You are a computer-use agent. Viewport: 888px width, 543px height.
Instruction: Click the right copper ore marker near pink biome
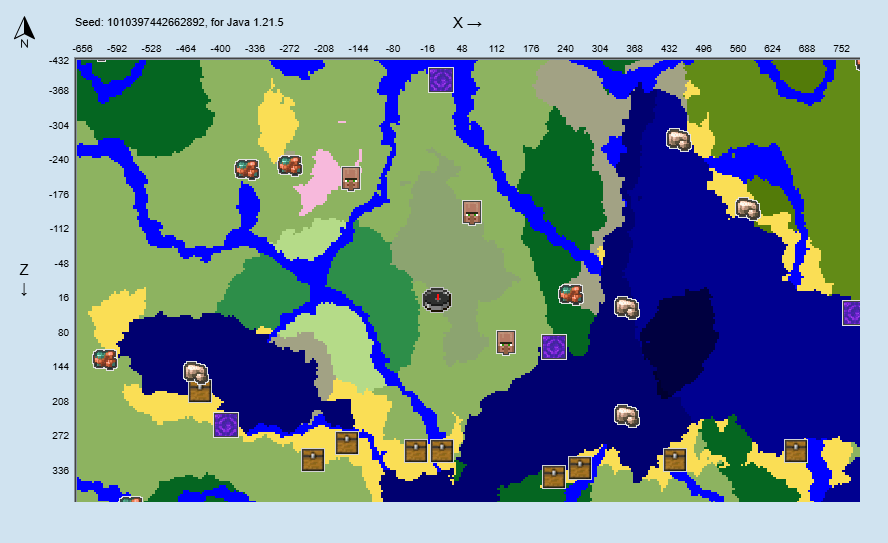[x=290, y=165]
